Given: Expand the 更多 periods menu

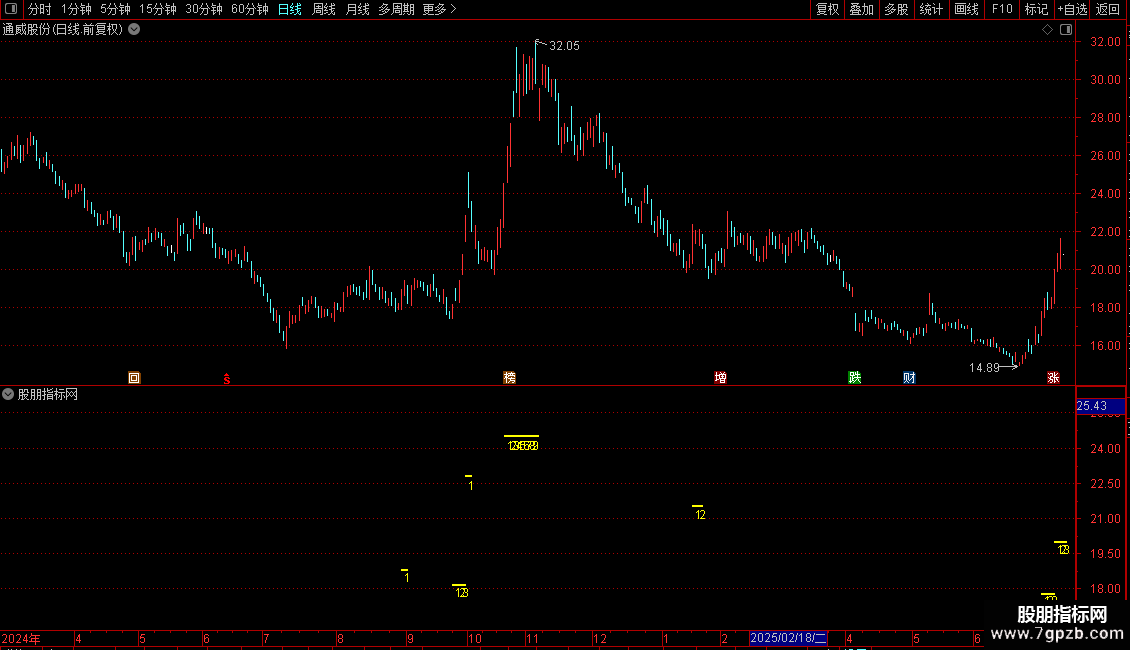Looking at the screenshot, I should [x=439, y=9].
